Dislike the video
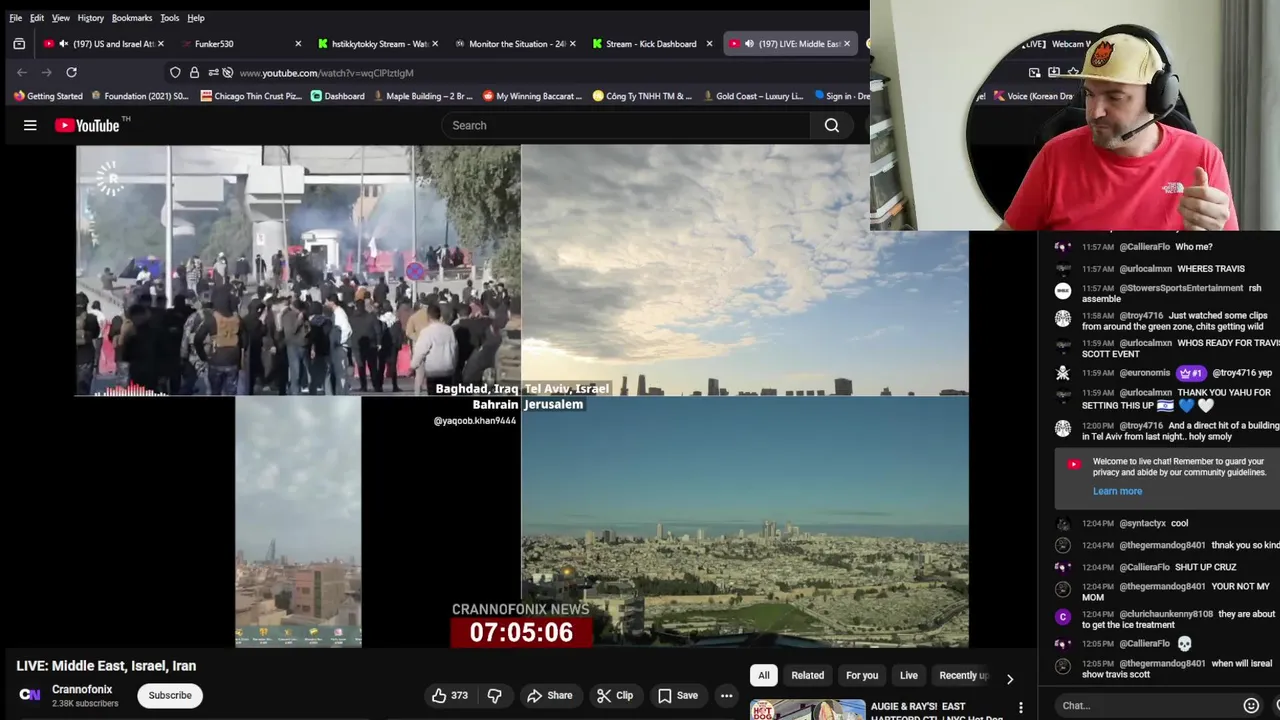The height and width of the screenshot is (720, 1280). [494, 695]
